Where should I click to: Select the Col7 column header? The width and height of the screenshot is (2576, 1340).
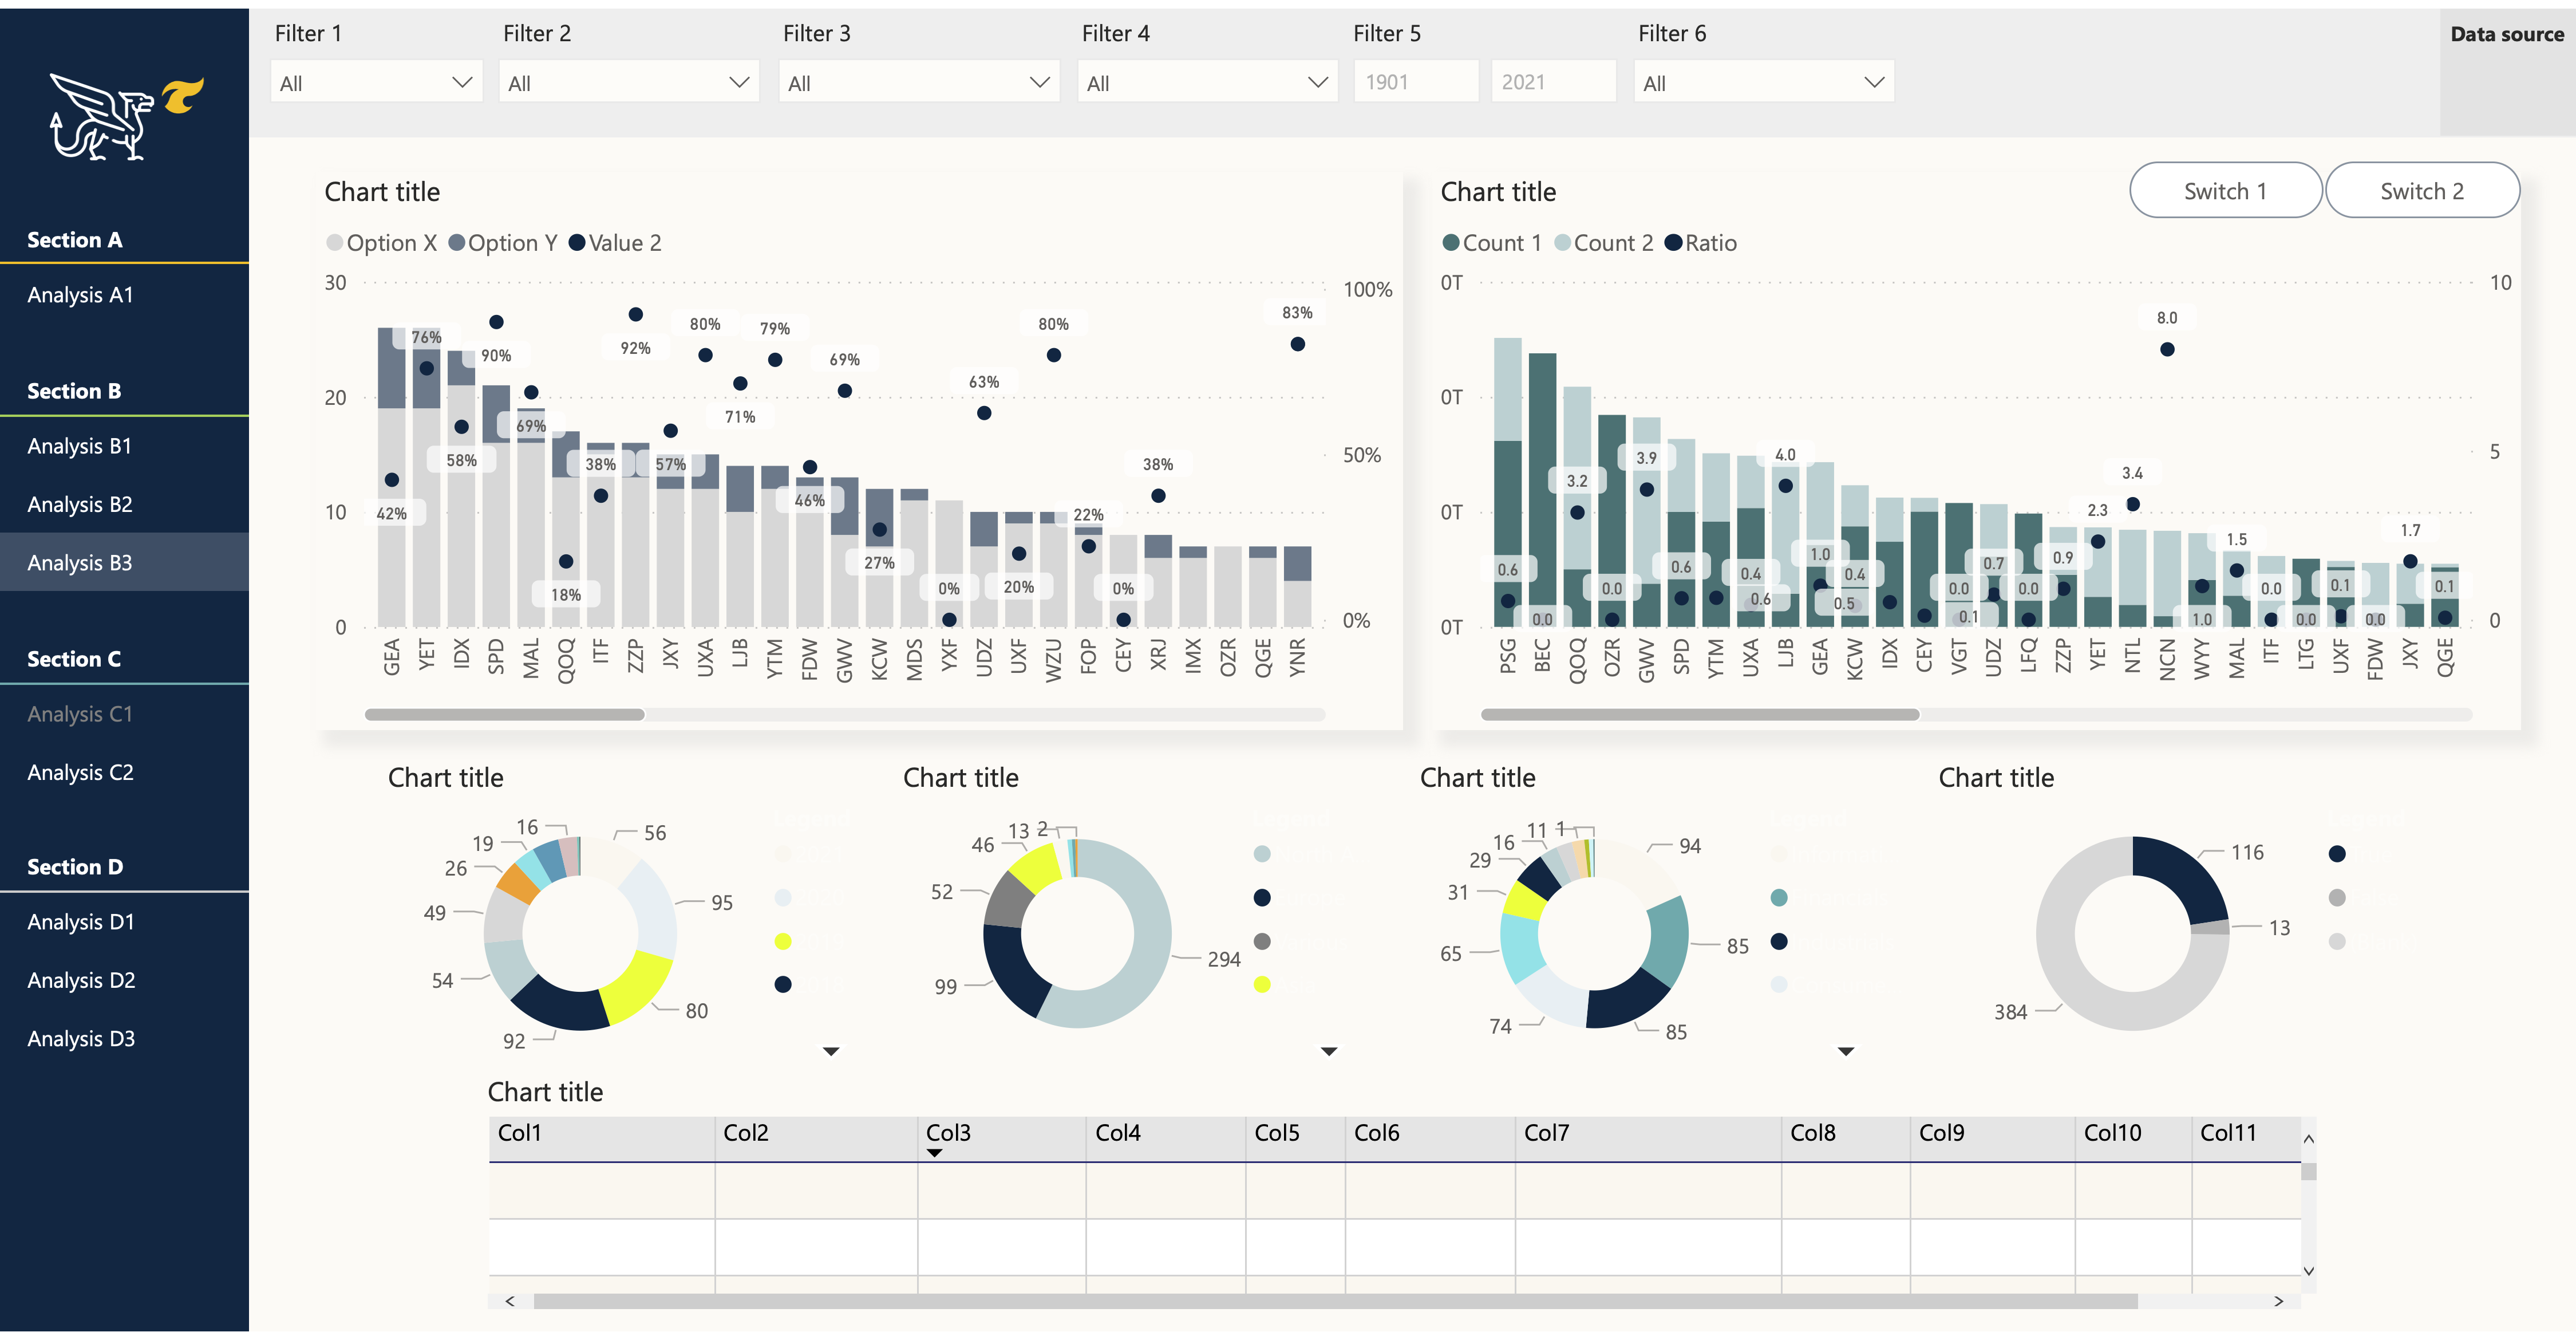coord(1546,1133)
